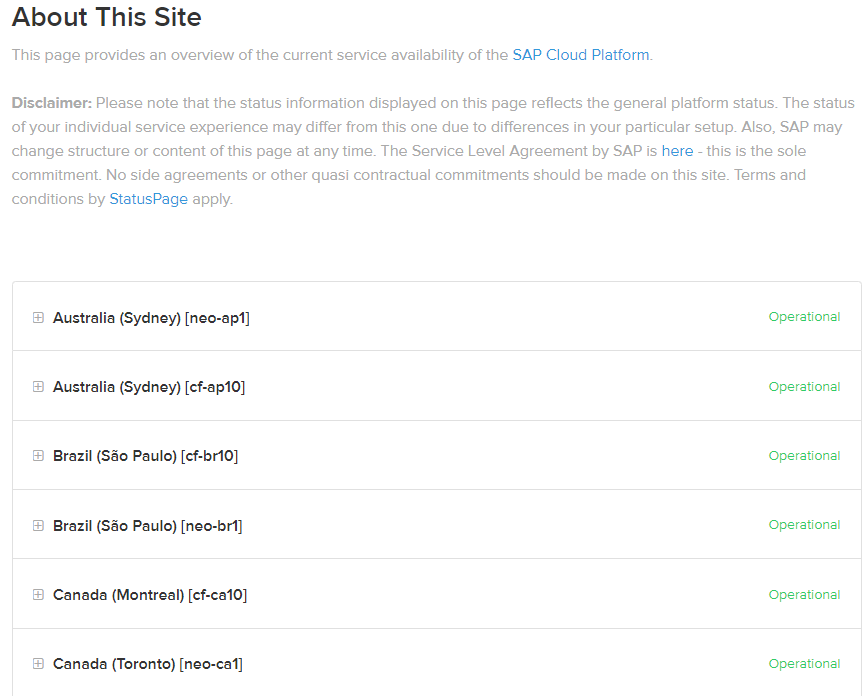This screenshot has height=696, width=865.
Task: Click the 'About This Site' heading
Action: 106,17
